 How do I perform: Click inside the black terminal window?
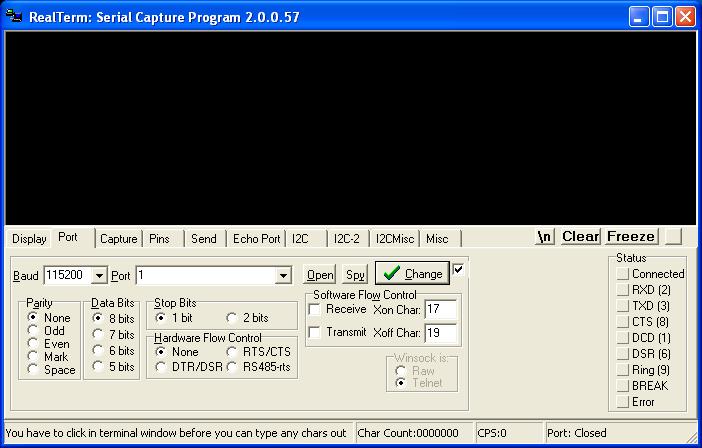(350, 128)
